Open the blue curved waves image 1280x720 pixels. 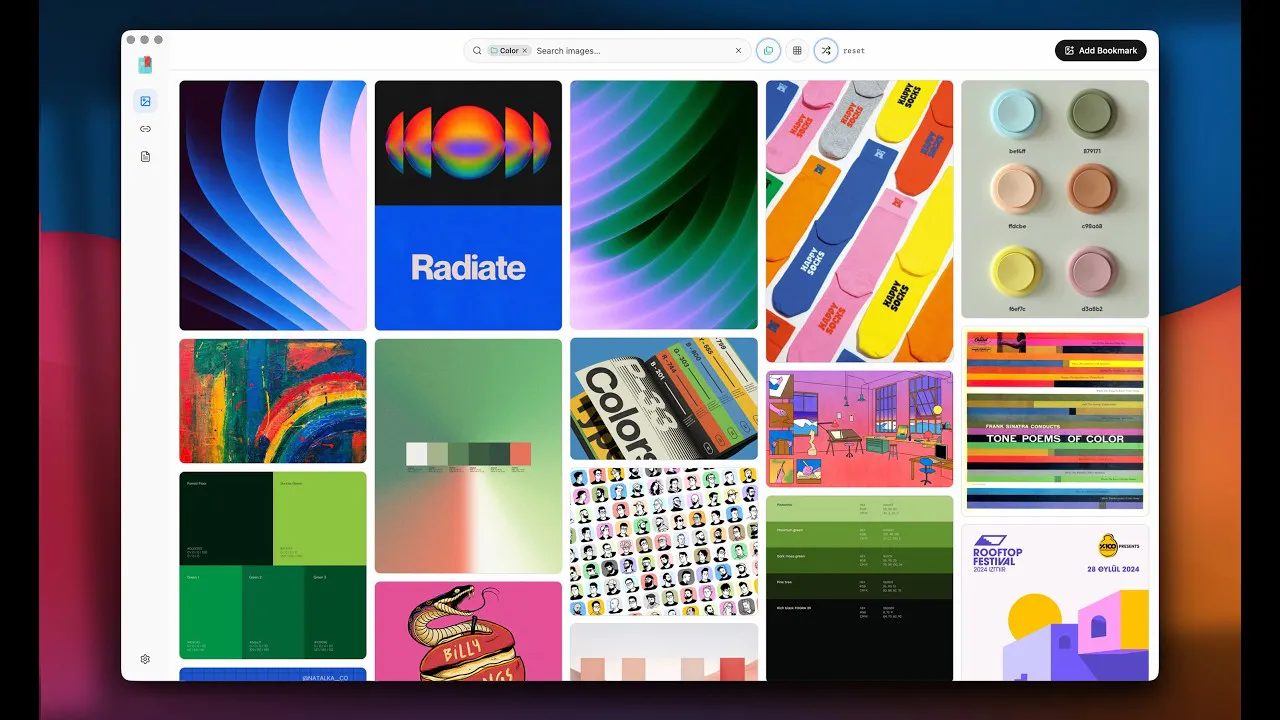(x=273, y=205)
